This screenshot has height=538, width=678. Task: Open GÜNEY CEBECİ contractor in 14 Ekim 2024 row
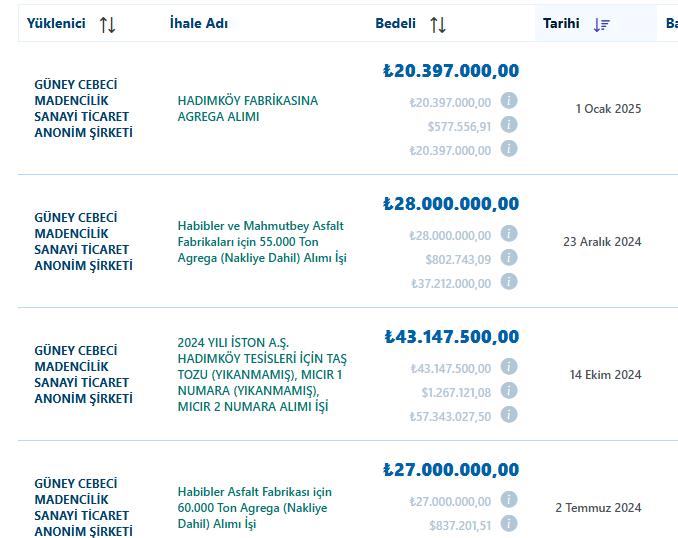click(83, 375)
